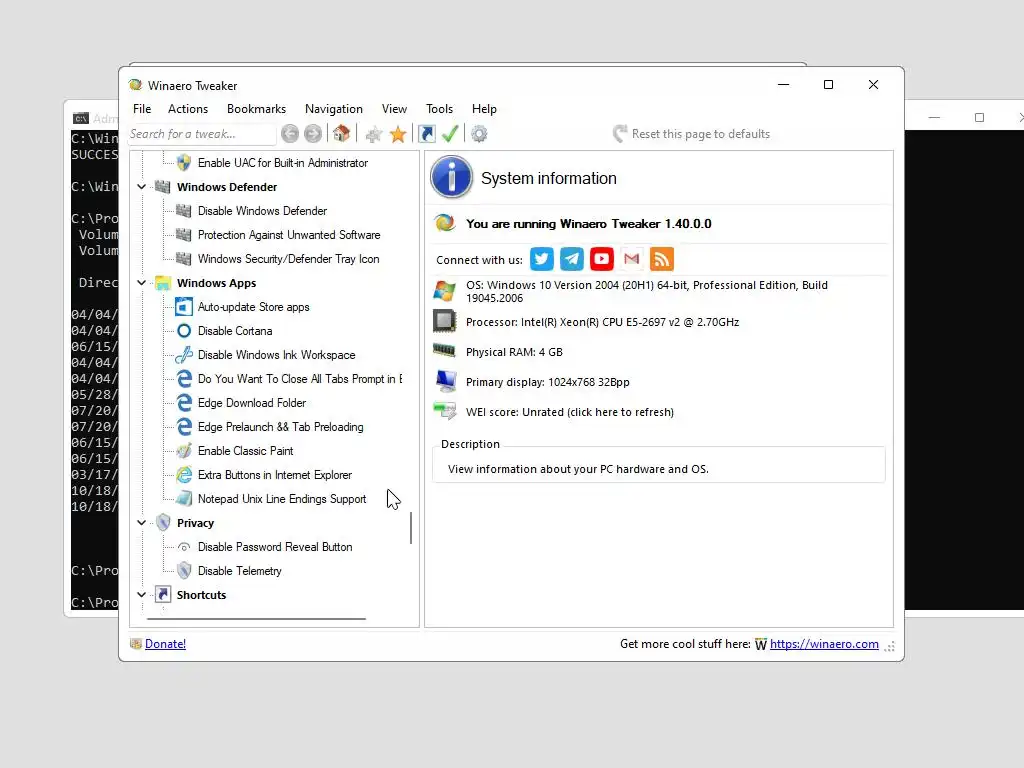1024x768 pixels.
Task: Click the Windows logo icon beside OS line
Action: click(x=445, y=291)
